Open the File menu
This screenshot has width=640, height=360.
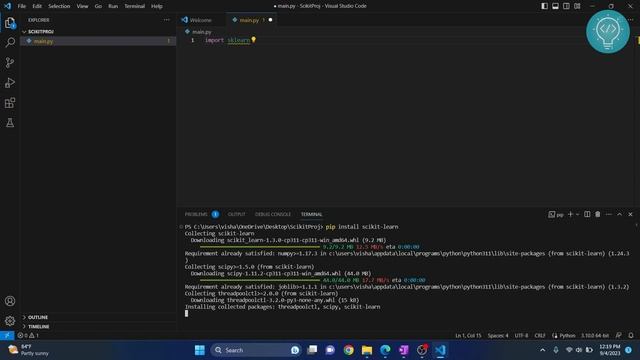22,6
